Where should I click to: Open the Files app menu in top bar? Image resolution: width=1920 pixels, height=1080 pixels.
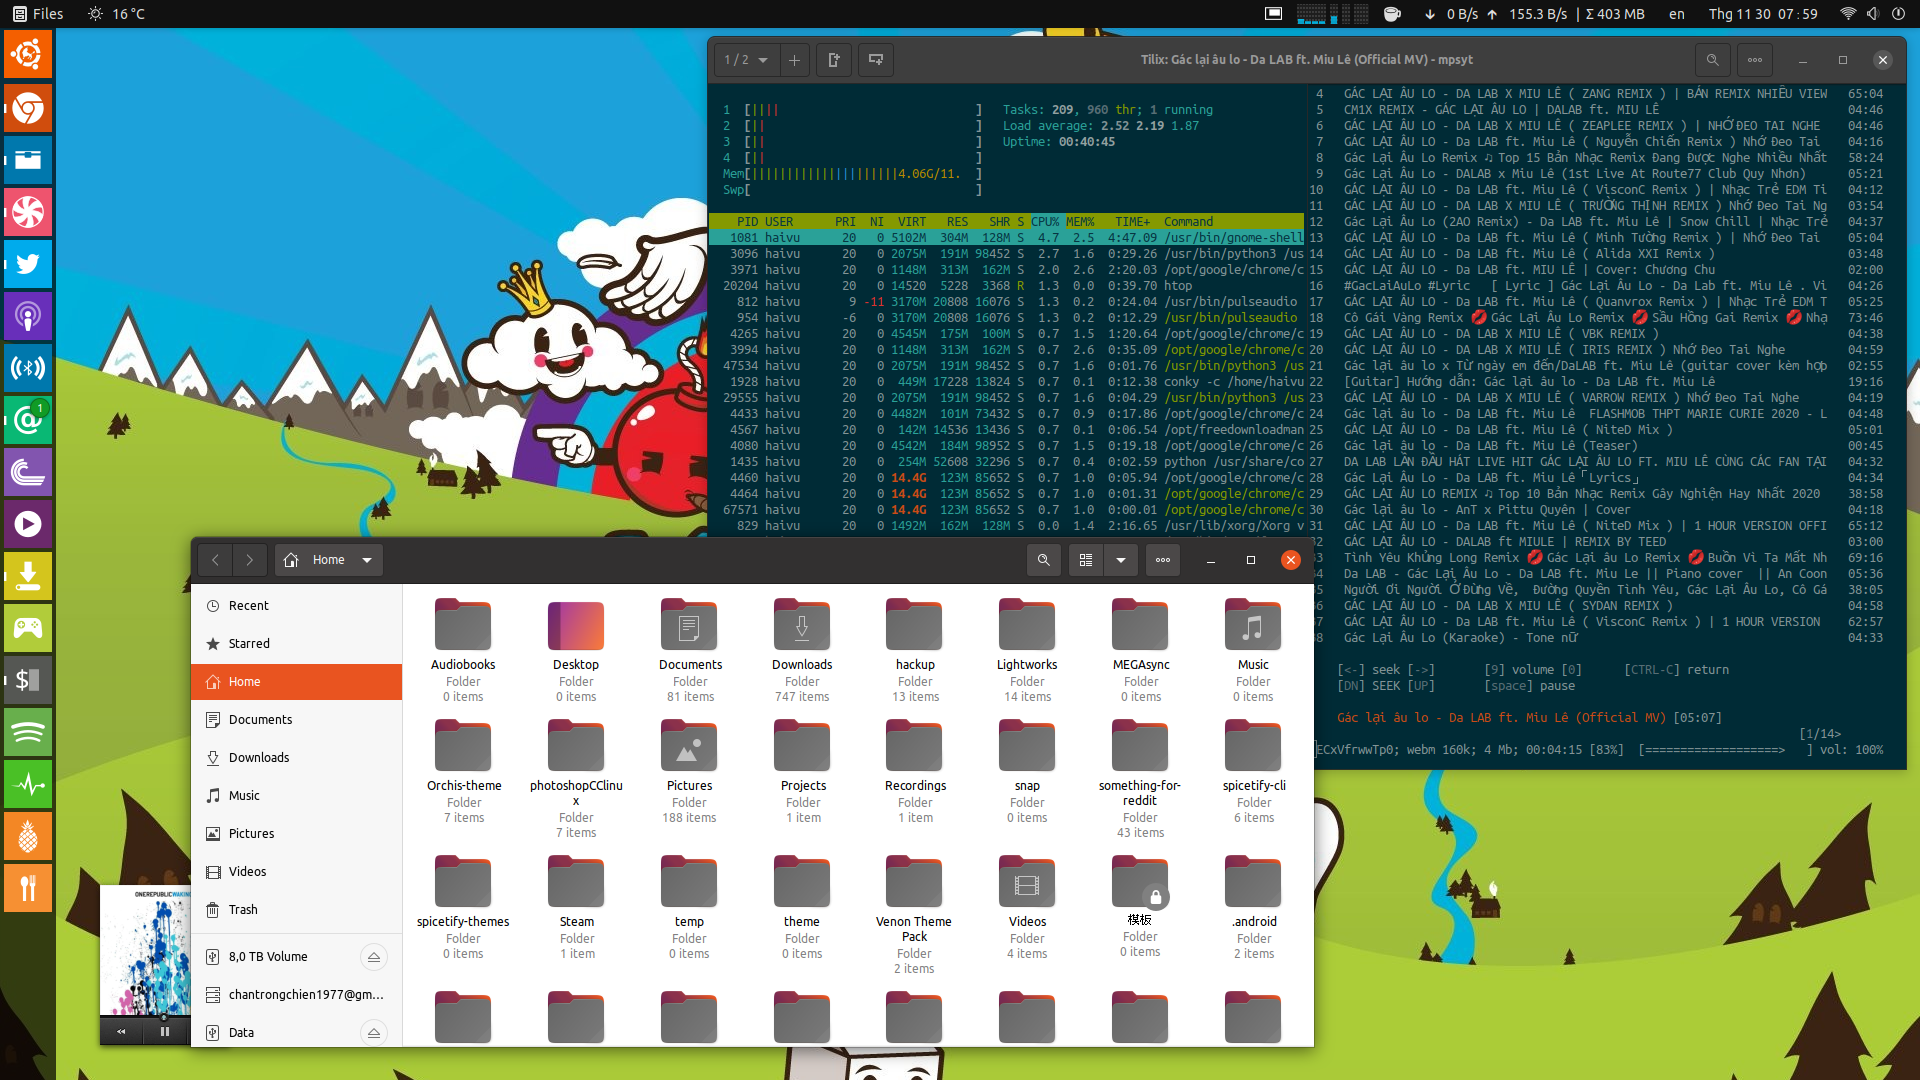[38, 14]
